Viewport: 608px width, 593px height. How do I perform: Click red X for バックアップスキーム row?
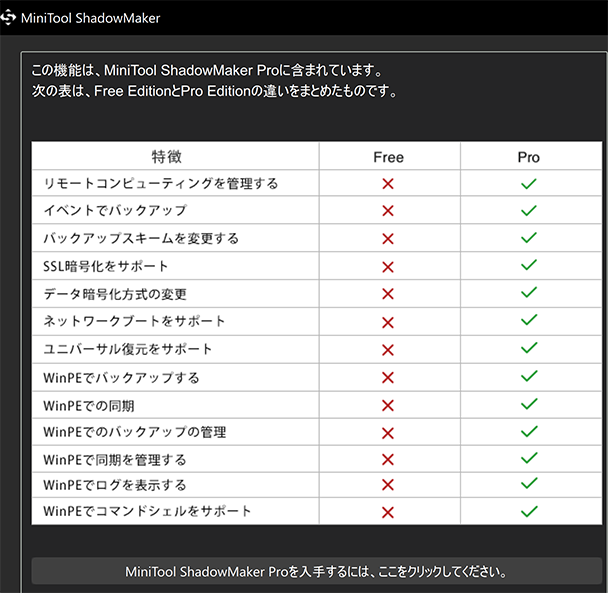[x=388, y=239]
